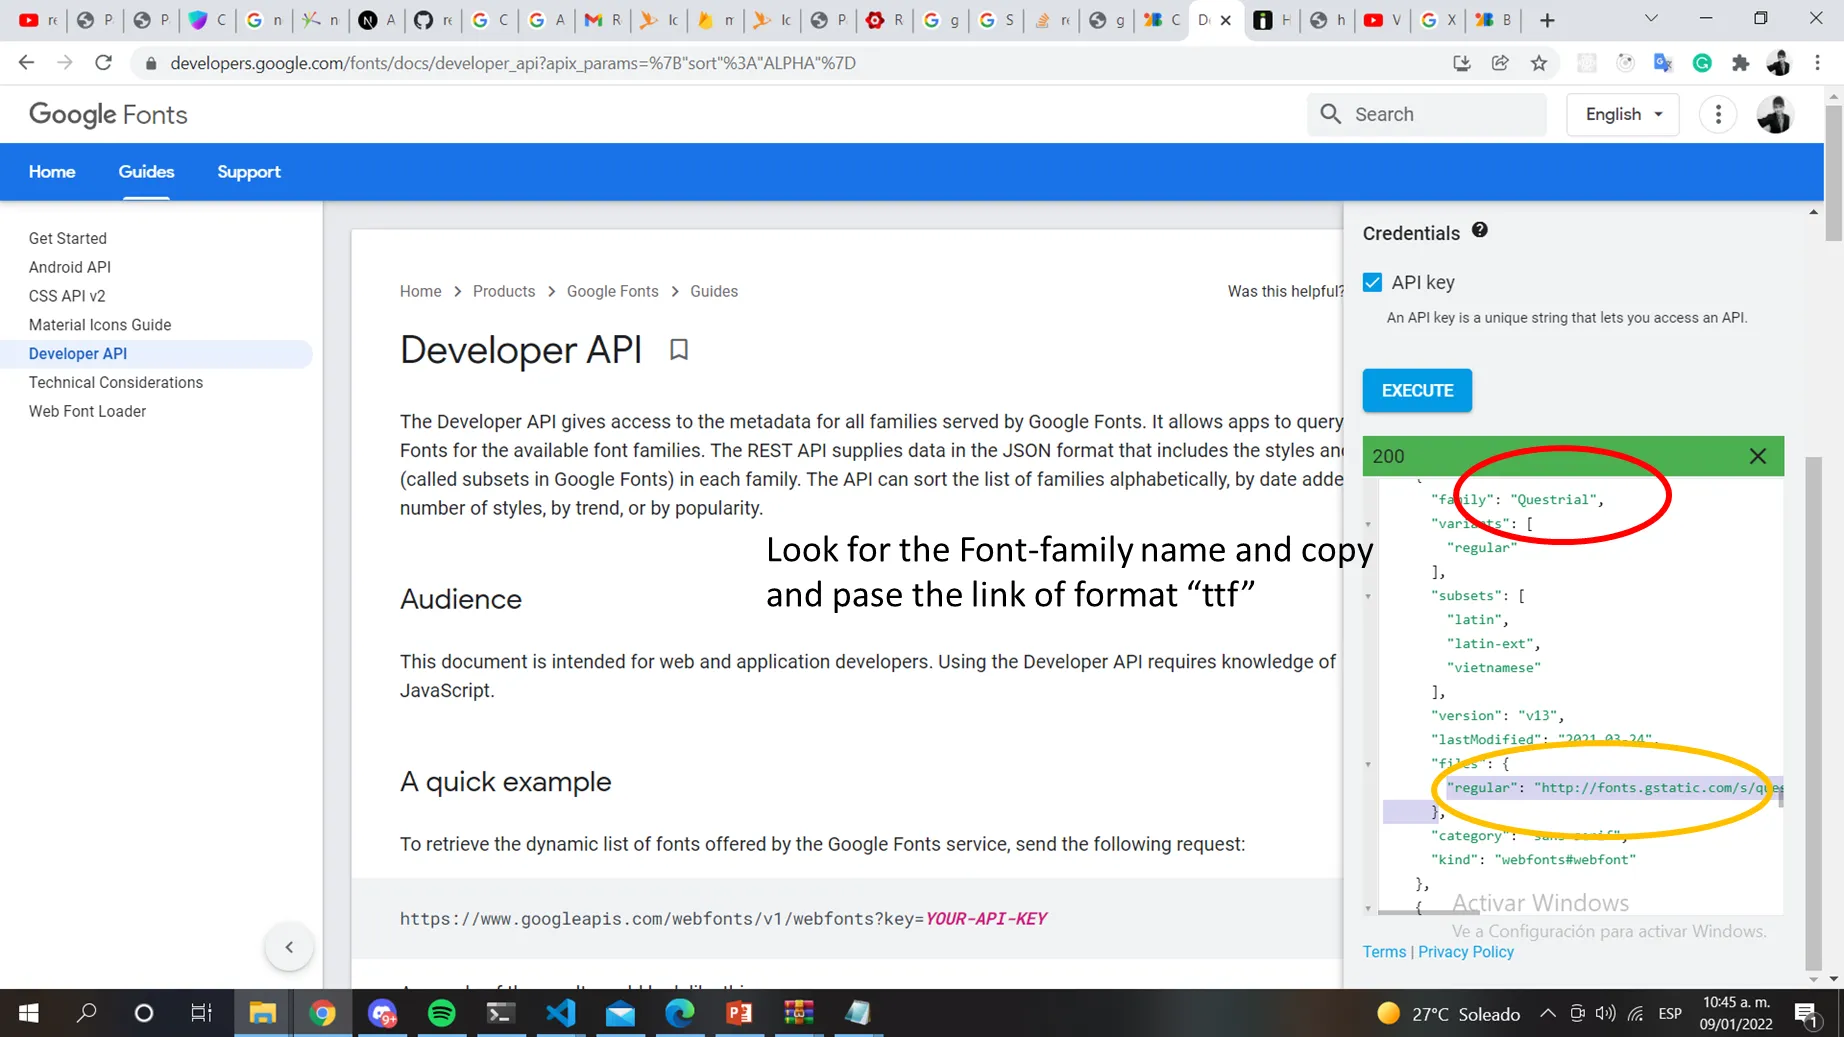
Task: Select Web Font Loader in sidebar
Action: (x=87, y=411)
